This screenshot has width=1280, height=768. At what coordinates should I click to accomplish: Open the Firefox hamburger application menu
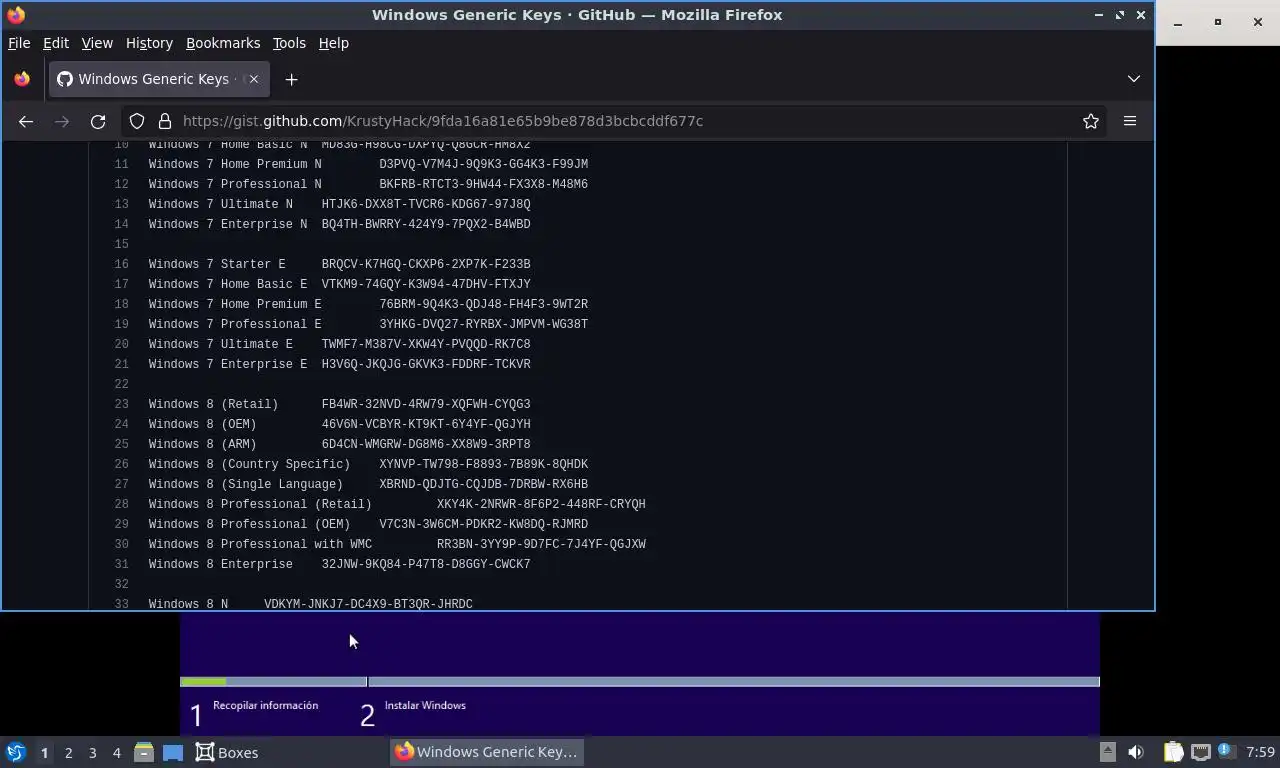(x=1130, y=121)
